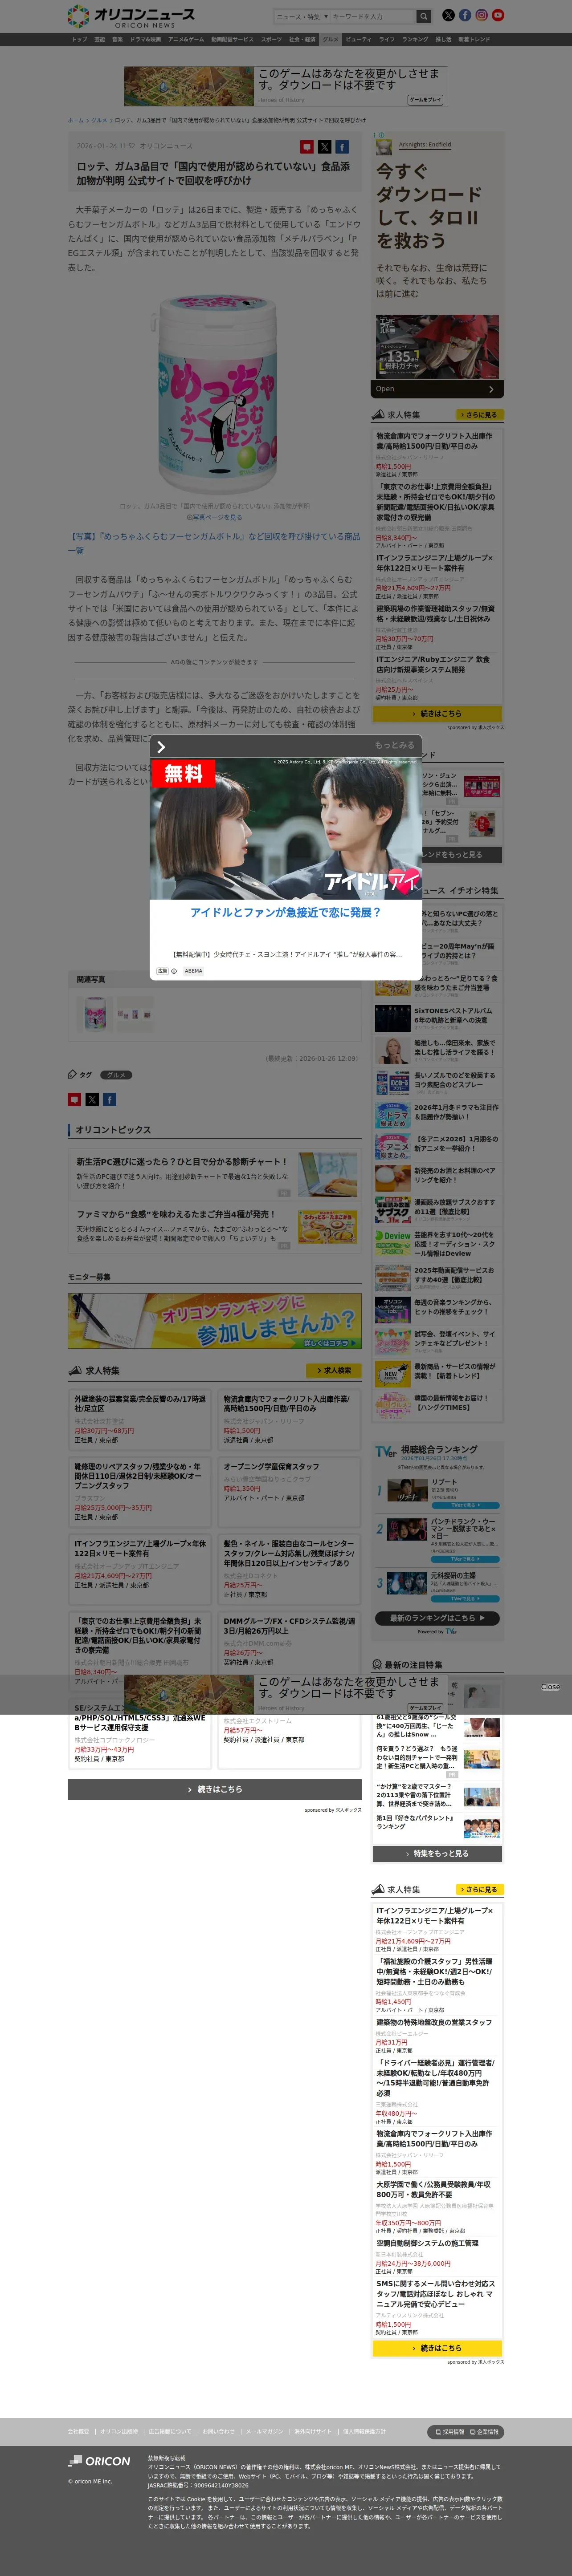Click 続きはこちら at bottom of lower sidebar
Screen dimensions: 572x2576
(x=437, y=2347)
